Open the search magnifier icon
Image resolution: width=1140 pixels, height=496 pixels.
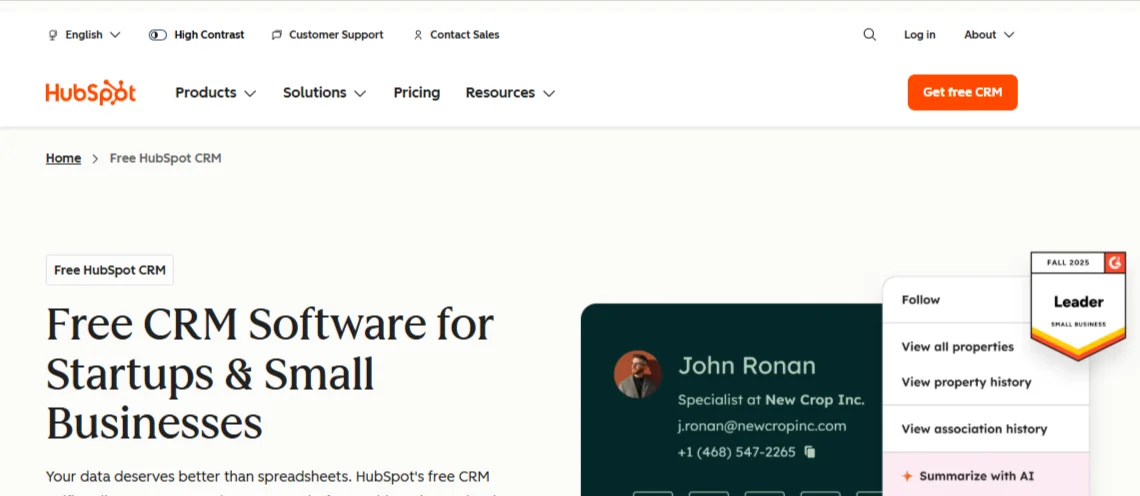(870, 34)
